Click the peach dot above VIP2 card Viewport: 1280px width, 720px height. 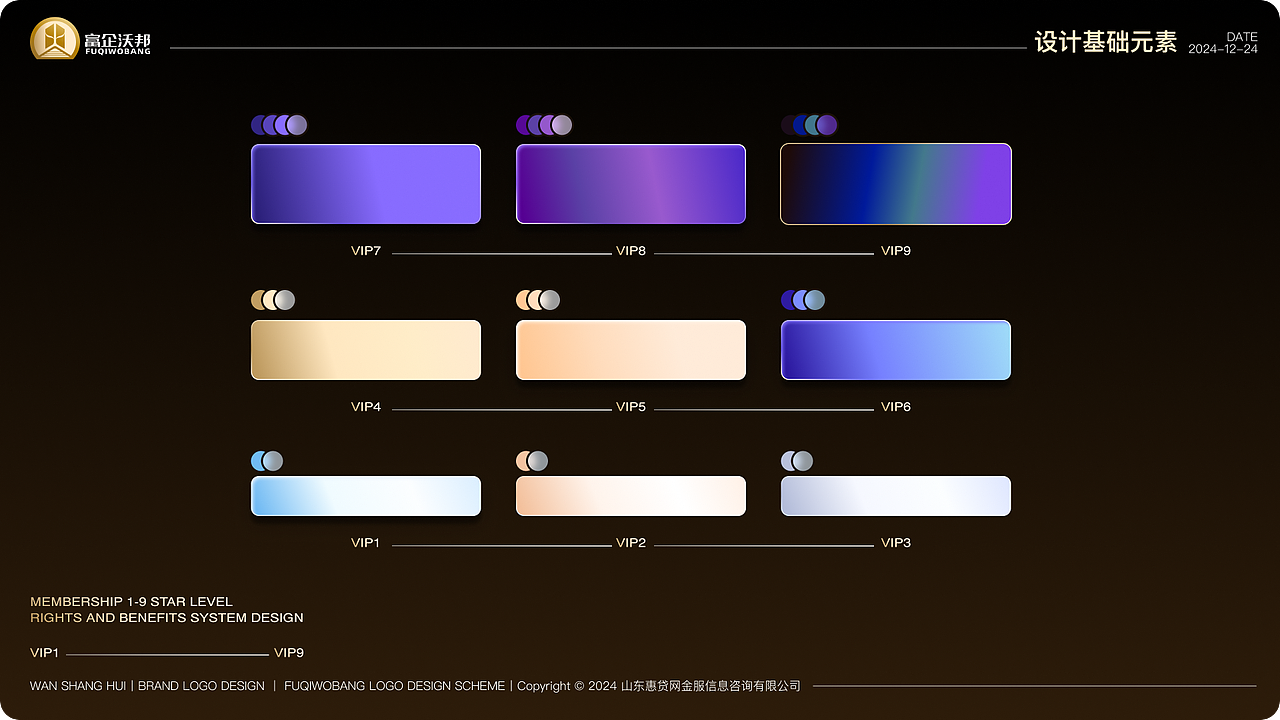coord(523,461)
